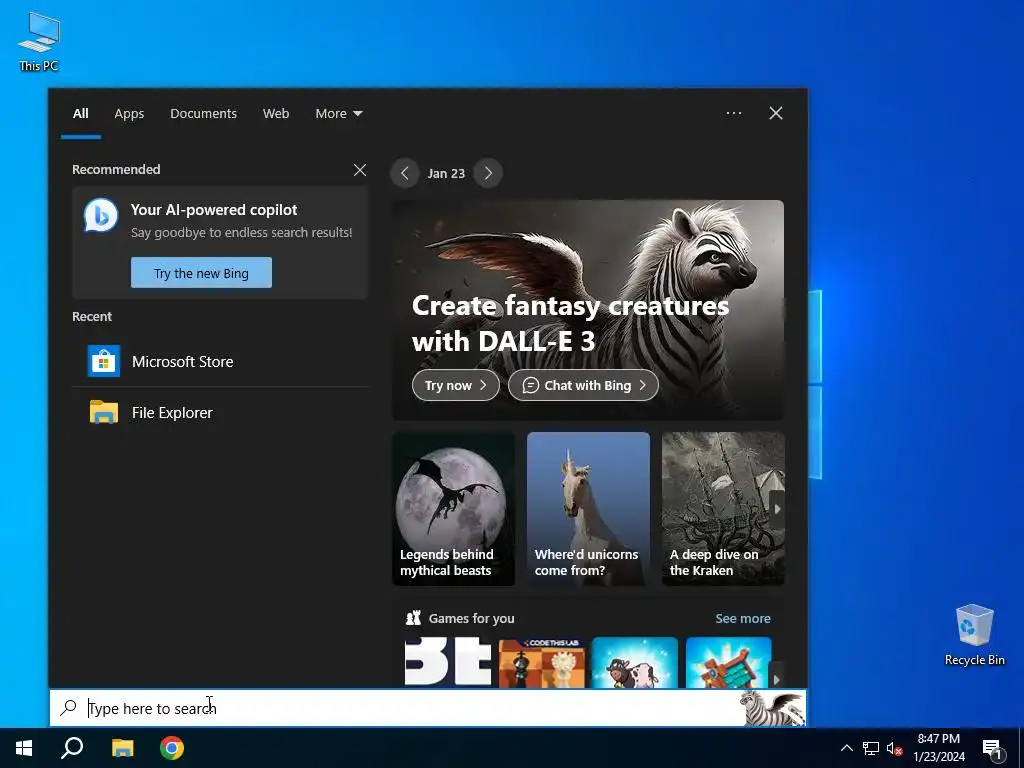Image resolution: width=1024 pixels, height=768 pixels.
Task: Switch to the Apps tab
Action: (129, 114)
